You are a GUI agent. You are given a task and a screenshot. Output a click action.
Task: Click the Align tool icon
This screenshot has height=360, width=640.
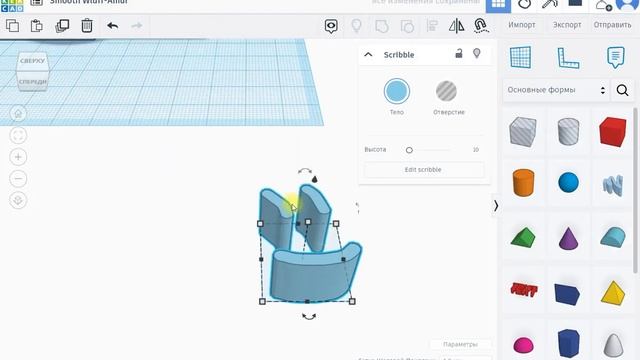pos(432,26)
